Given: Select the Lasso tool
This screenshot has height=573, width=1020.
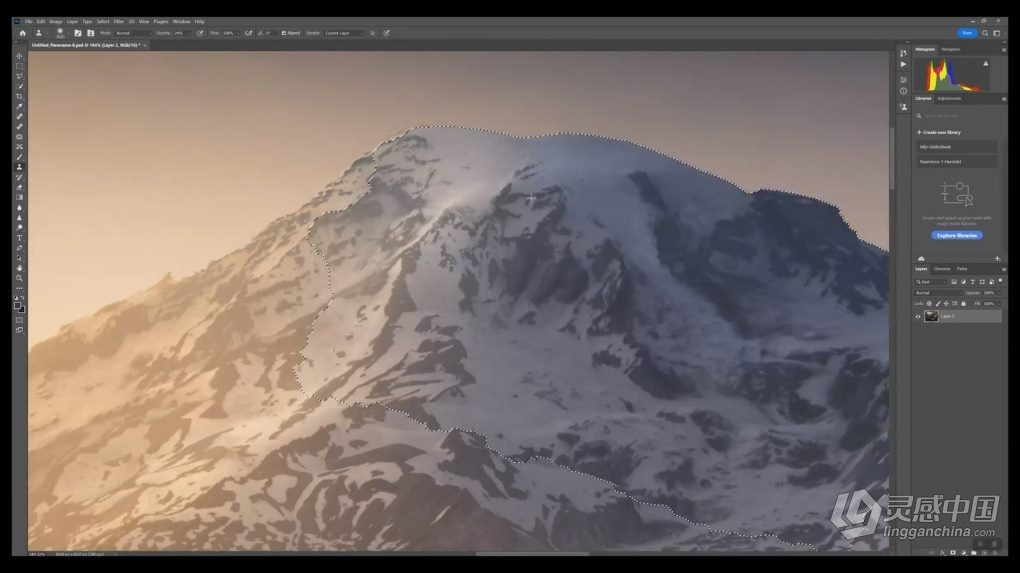Looking at the screenshot, I should (20, 76).
